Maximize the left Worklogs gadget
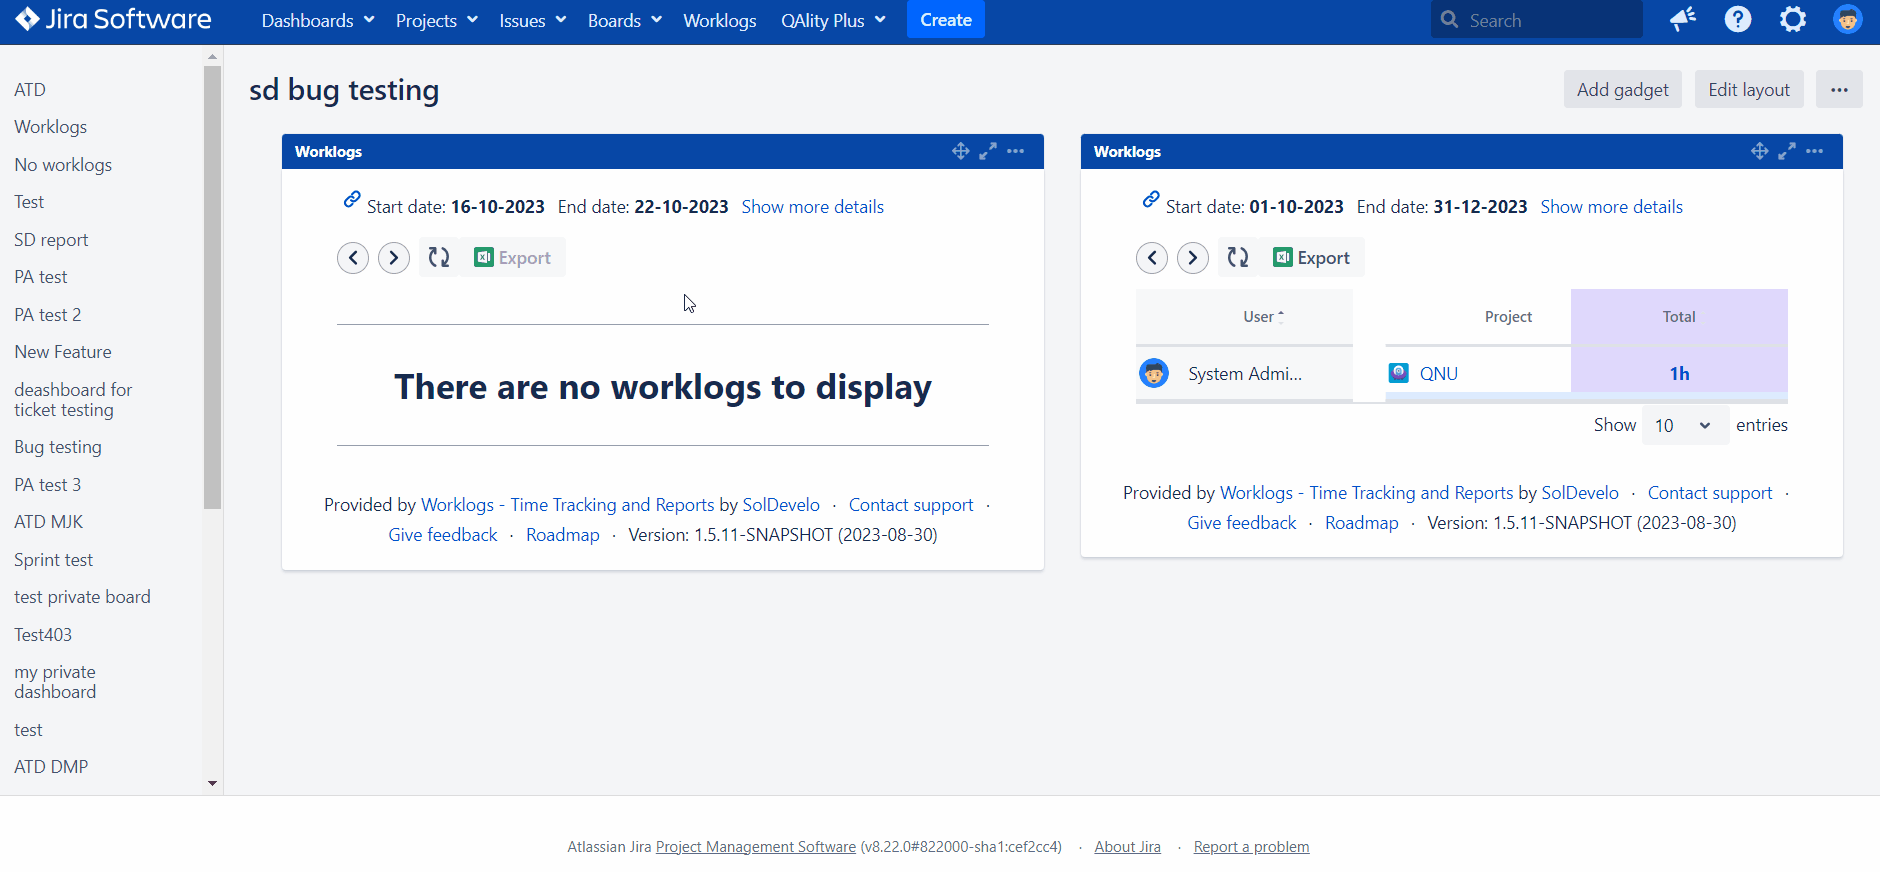 click(988, 151)
